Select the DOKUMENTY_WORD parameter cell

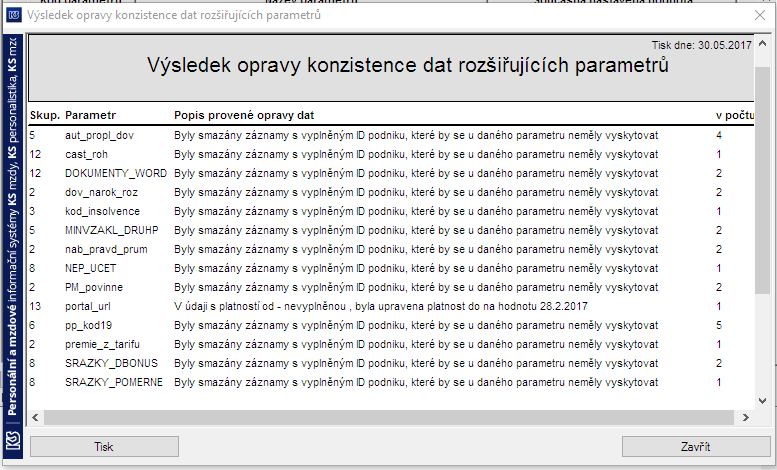pyautogui.click(x=116, y=173)
